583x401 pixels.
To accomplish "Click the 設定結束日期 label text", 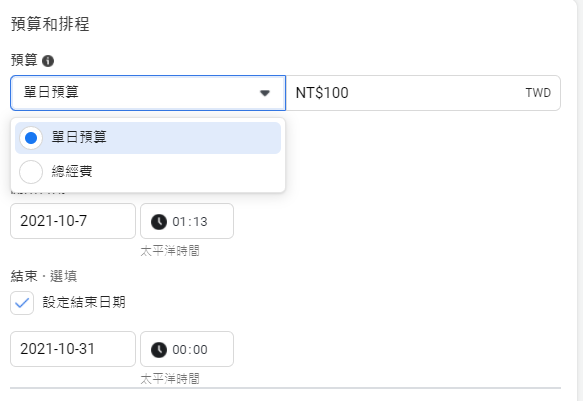I will 84,302.
